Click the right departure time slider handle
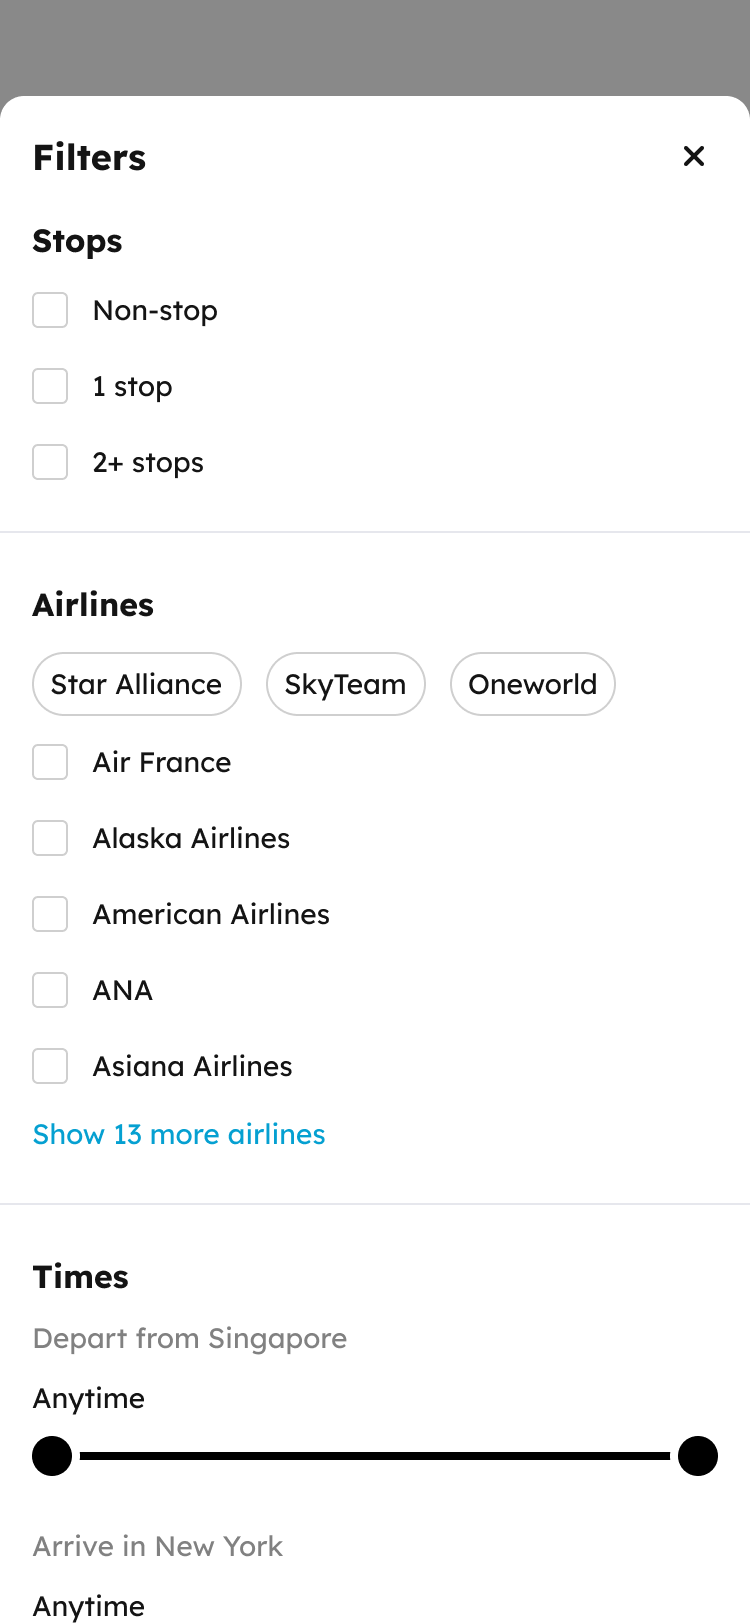 point(698,1456)
